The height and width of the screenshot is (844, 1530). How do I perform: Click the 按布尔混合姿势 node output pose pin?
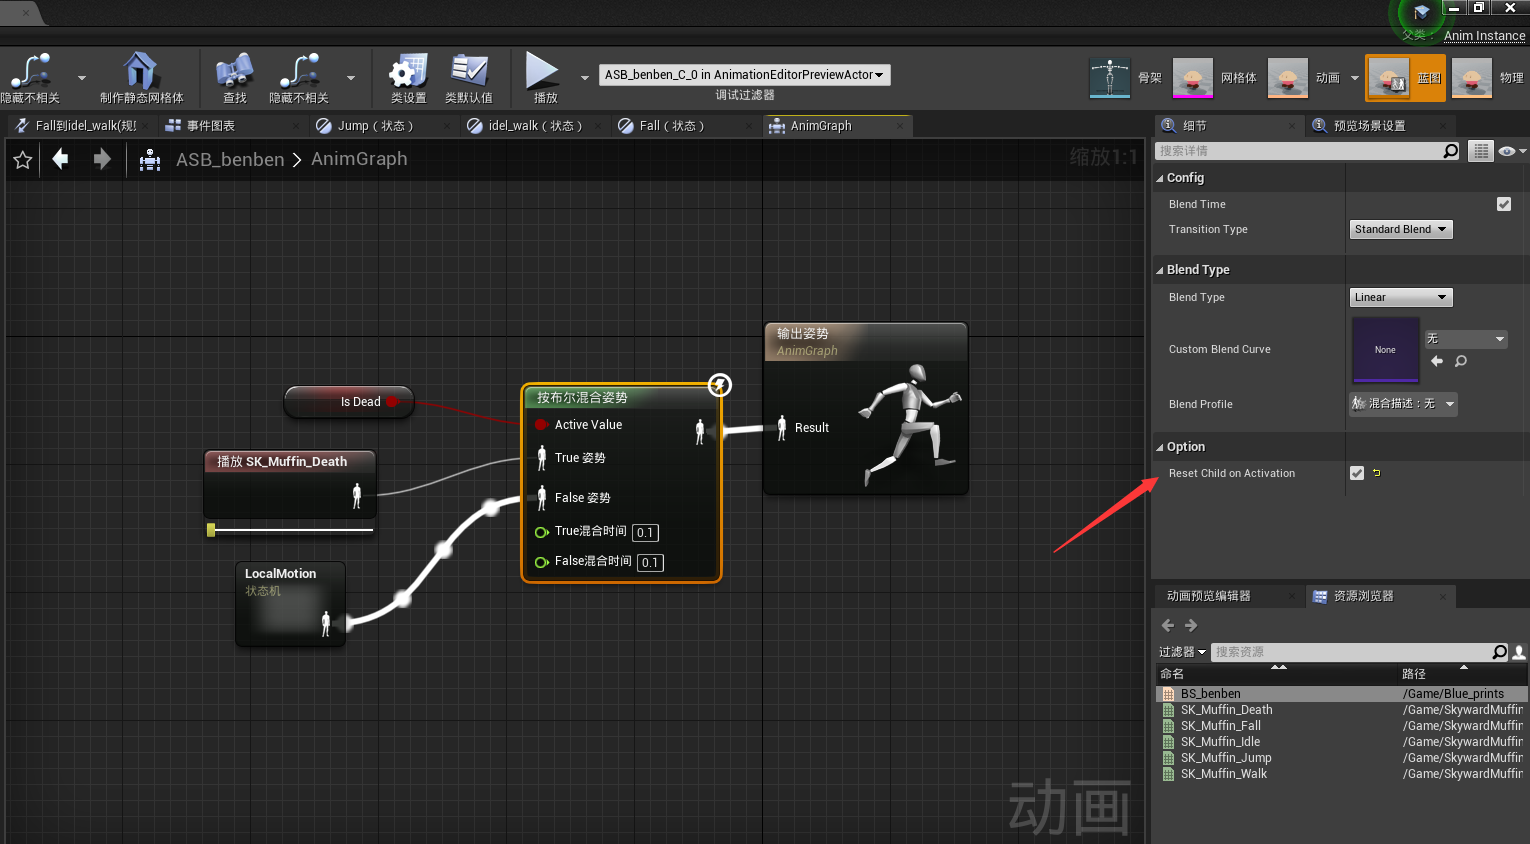tap(700, 432)
